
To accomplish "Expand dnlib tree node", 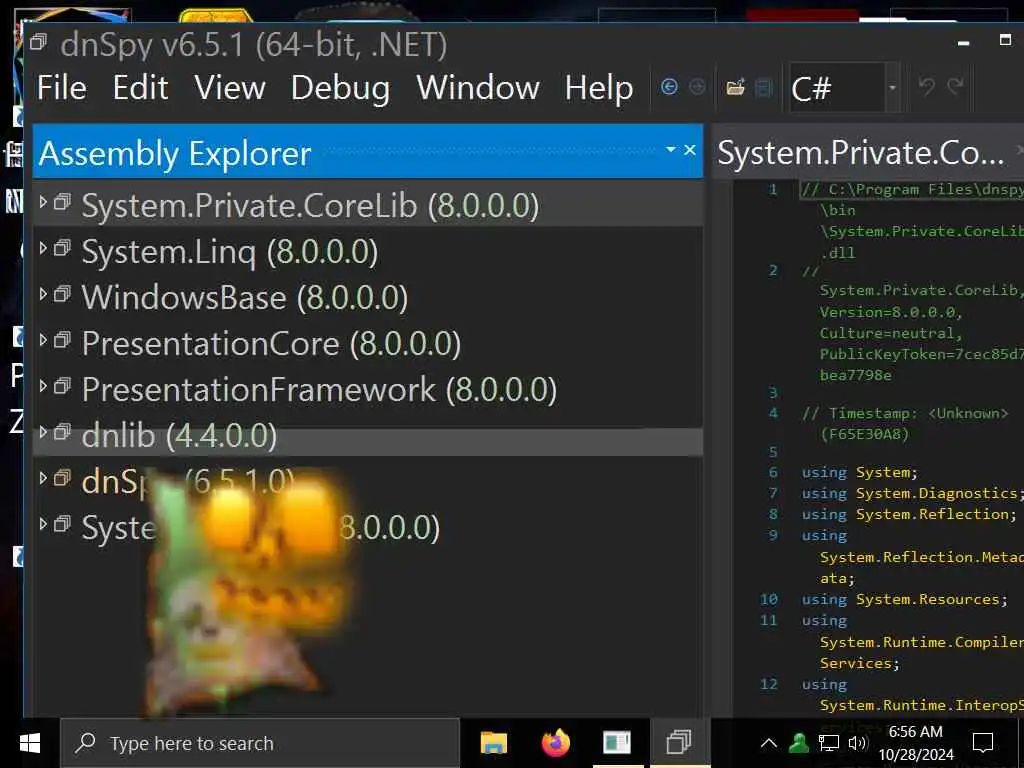I will [x=43, y=432].
